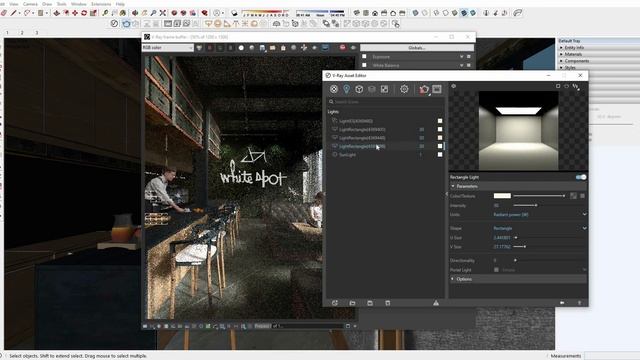Image resolution: width=640 pixels, height=360 pixels.
Task: Select the Rotate tool in SketchUp toolbar
Action: [84, 13]
